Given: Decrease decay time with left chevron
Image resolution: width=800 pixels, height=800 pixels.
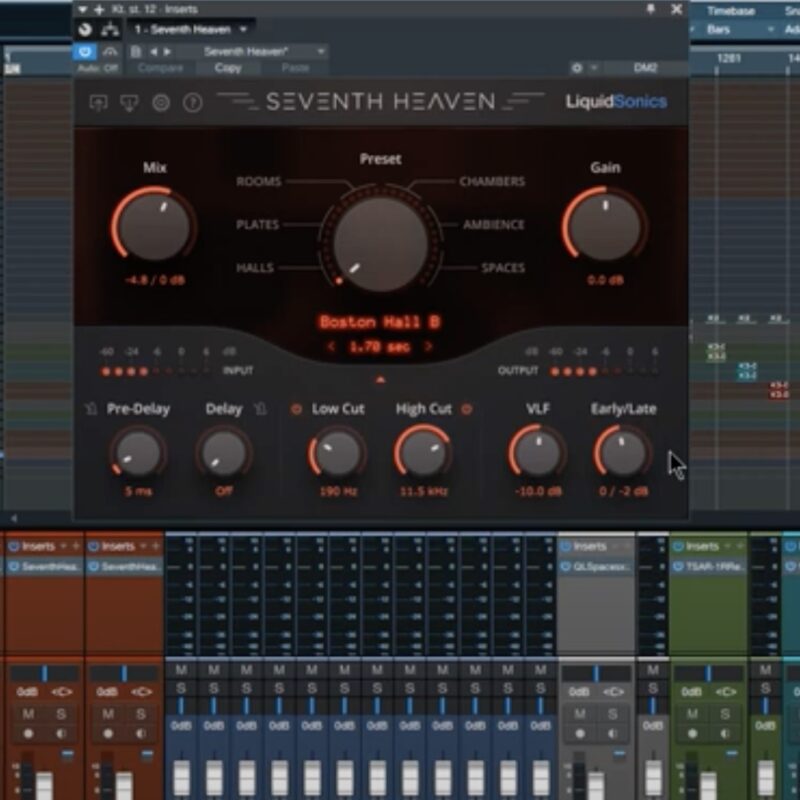Looking at the screenshot, I should click(x=331, y=346).
